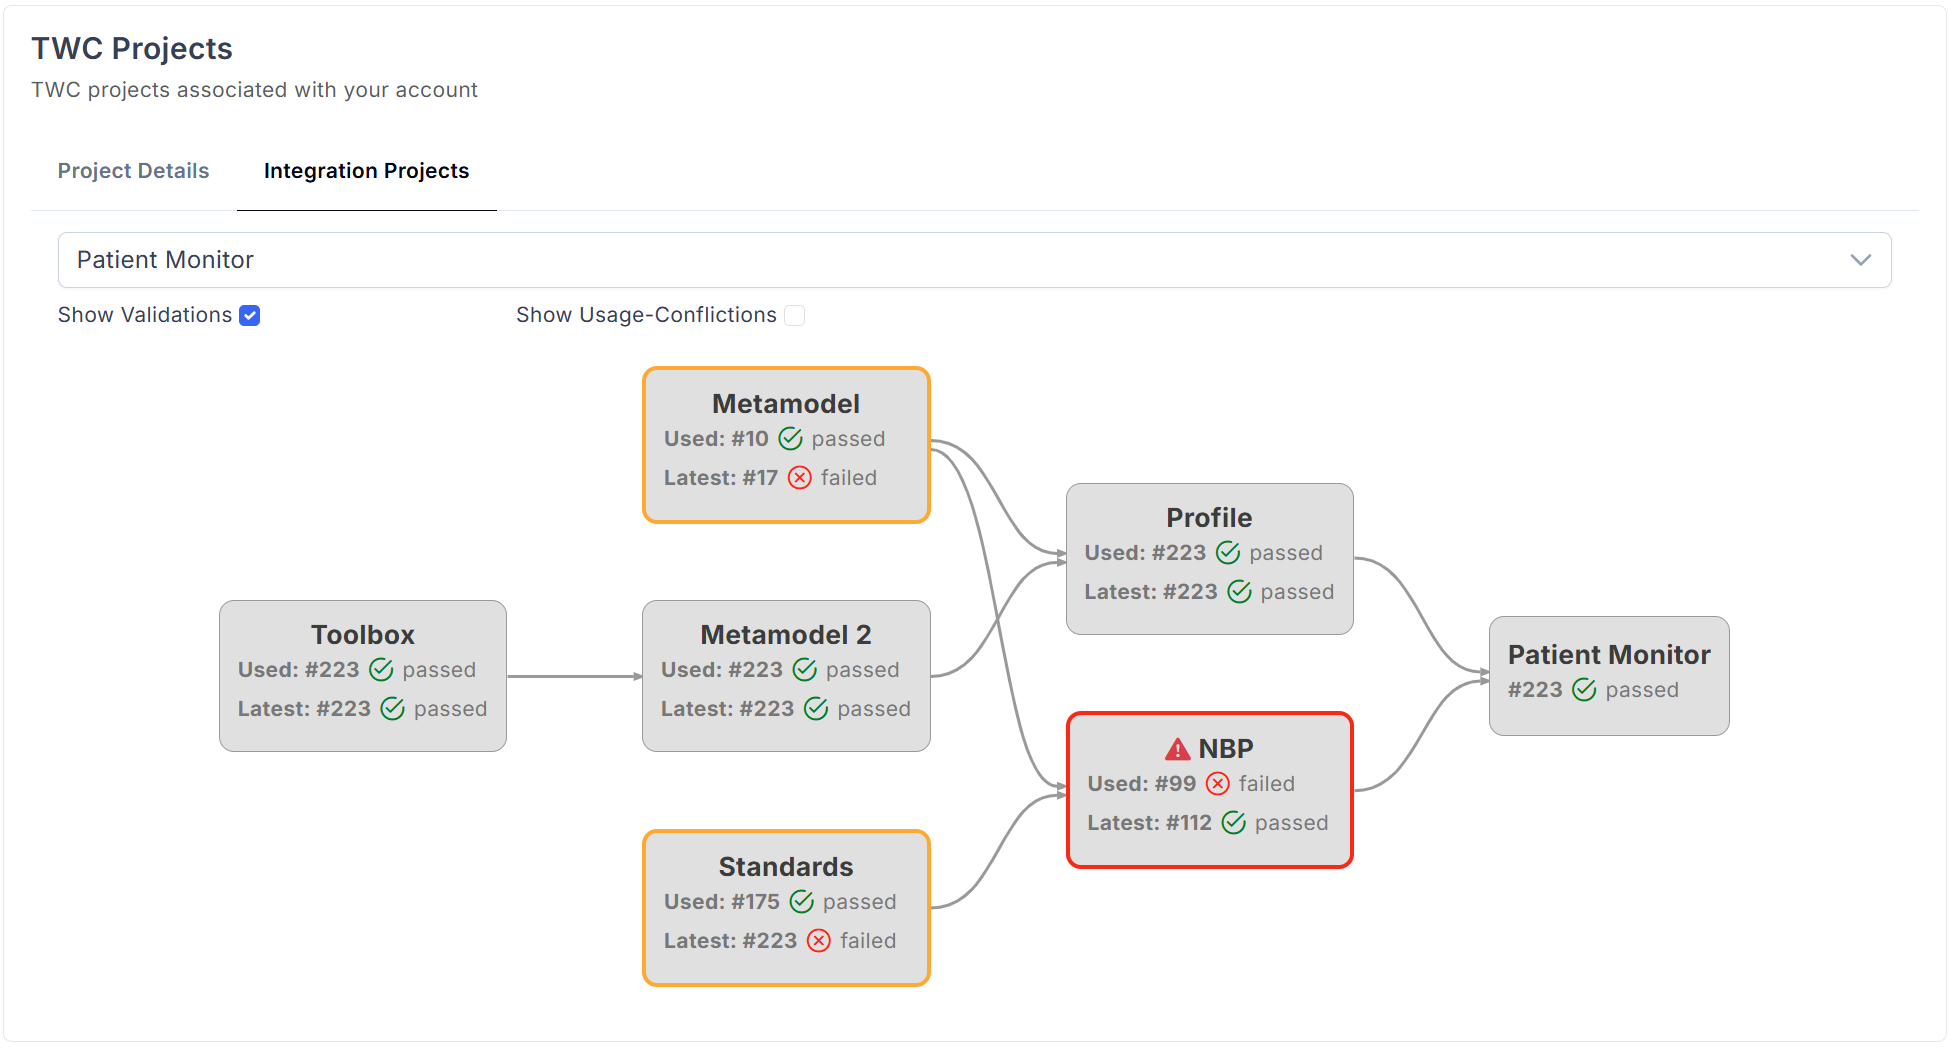Select the Integration Projects tab

click(x=366, y=171)
